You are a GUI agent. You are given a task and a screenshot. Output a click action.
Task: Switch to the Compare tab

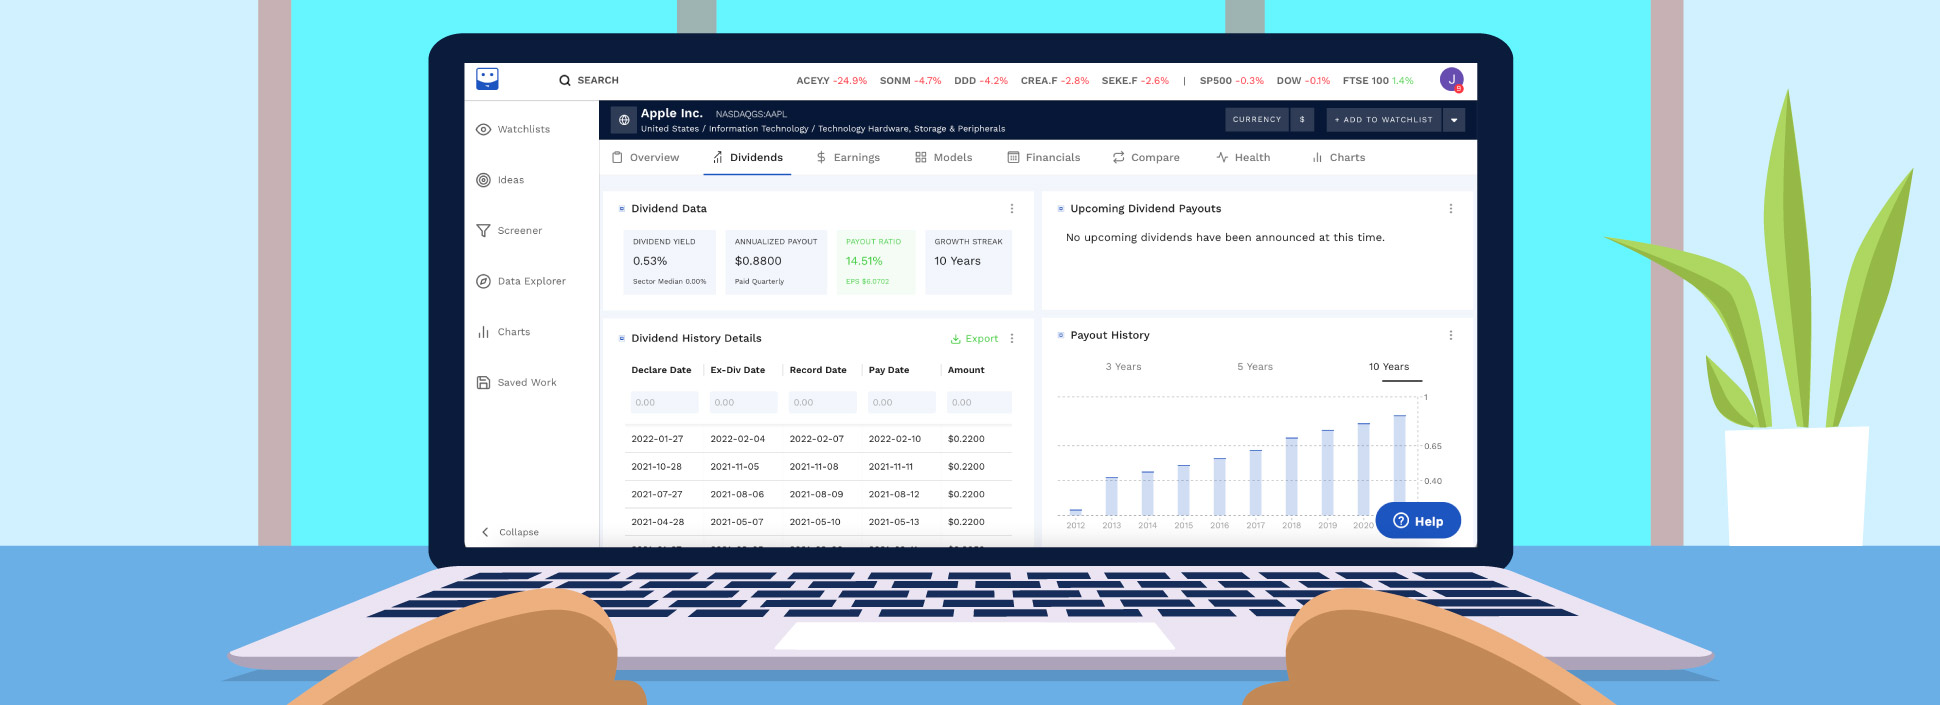(1146, 157)
